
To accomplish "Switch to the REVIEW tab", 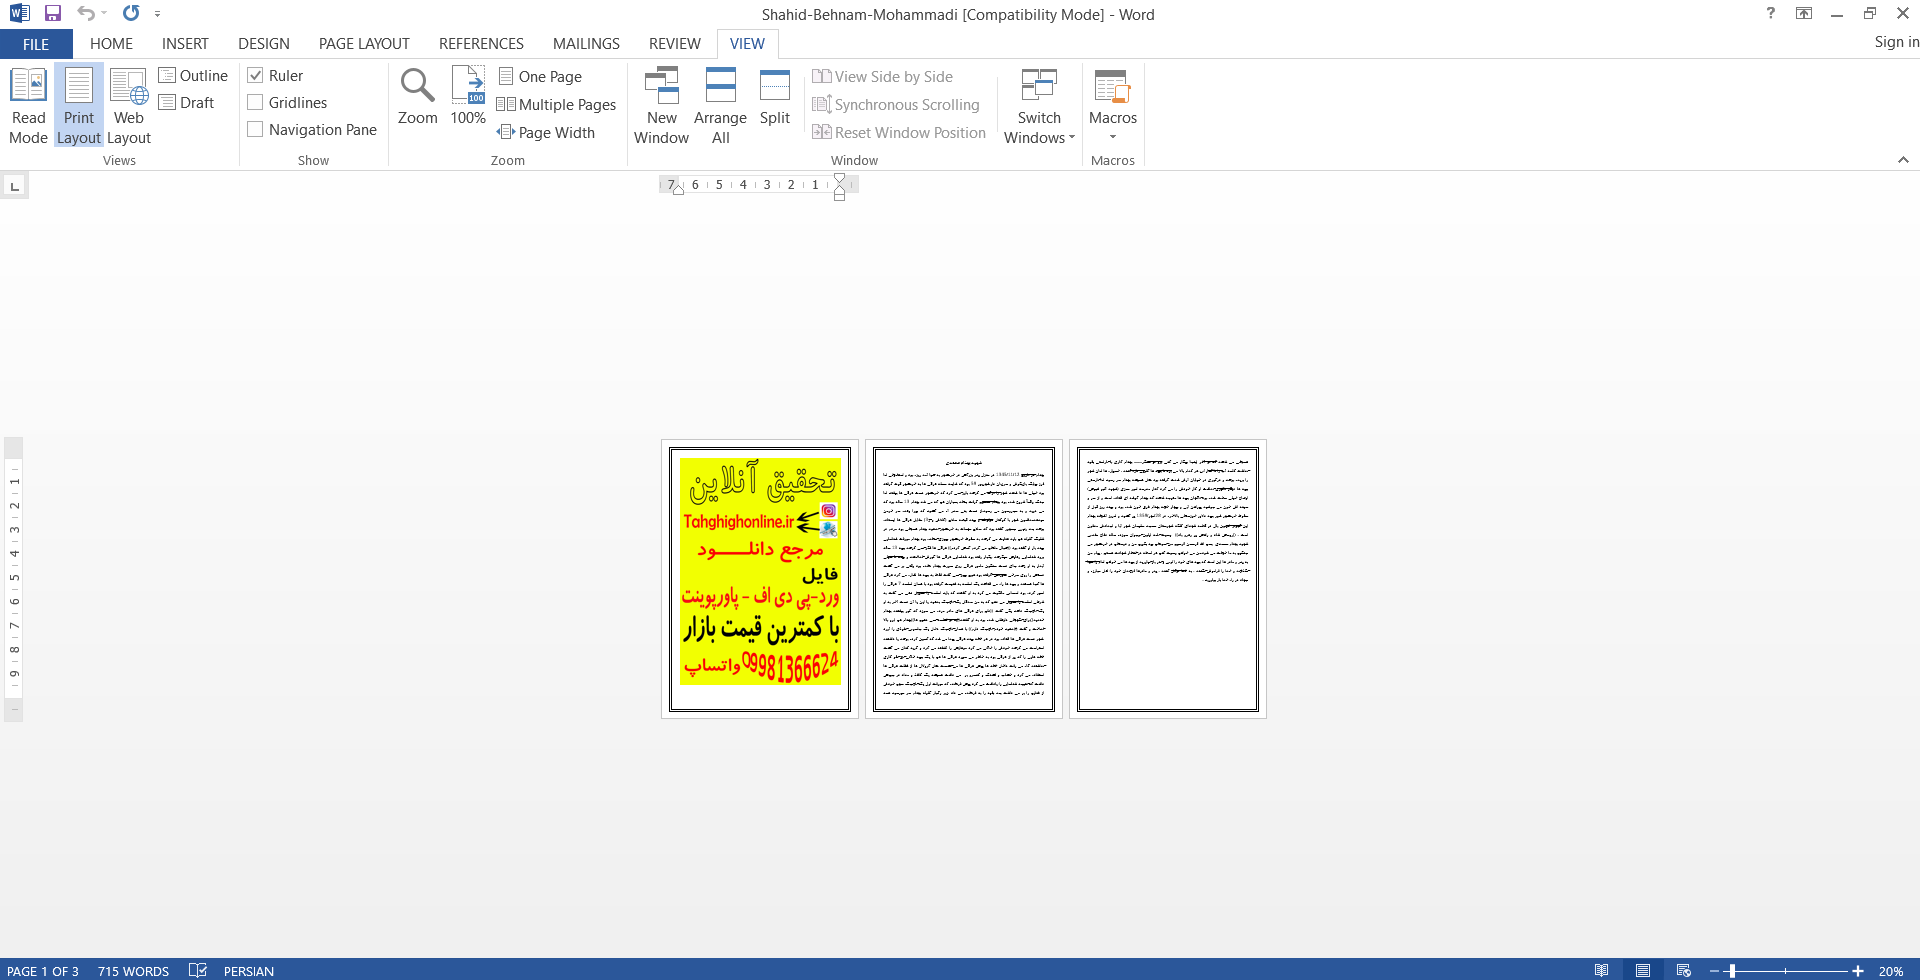I will click(674, 44).
